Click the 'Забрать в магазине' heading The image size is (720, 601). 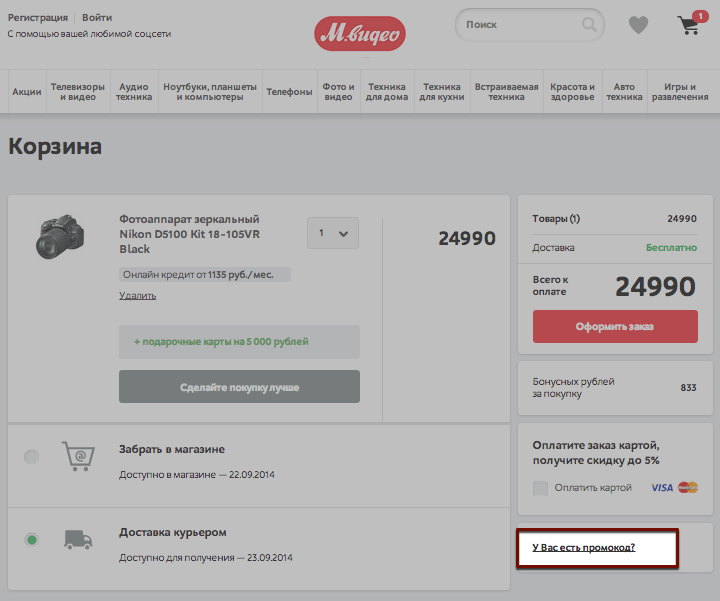pyautogui.click(x=172, y=449)
